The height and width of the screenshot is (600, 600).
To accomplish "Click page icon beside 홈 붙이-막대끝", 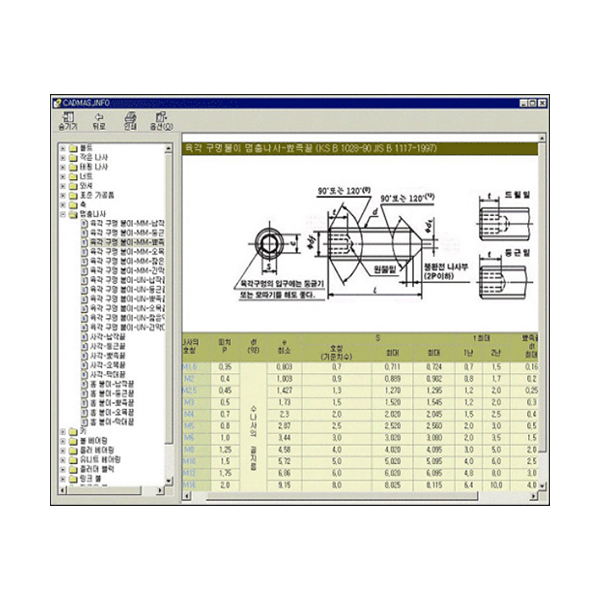I will click(85, 421).
